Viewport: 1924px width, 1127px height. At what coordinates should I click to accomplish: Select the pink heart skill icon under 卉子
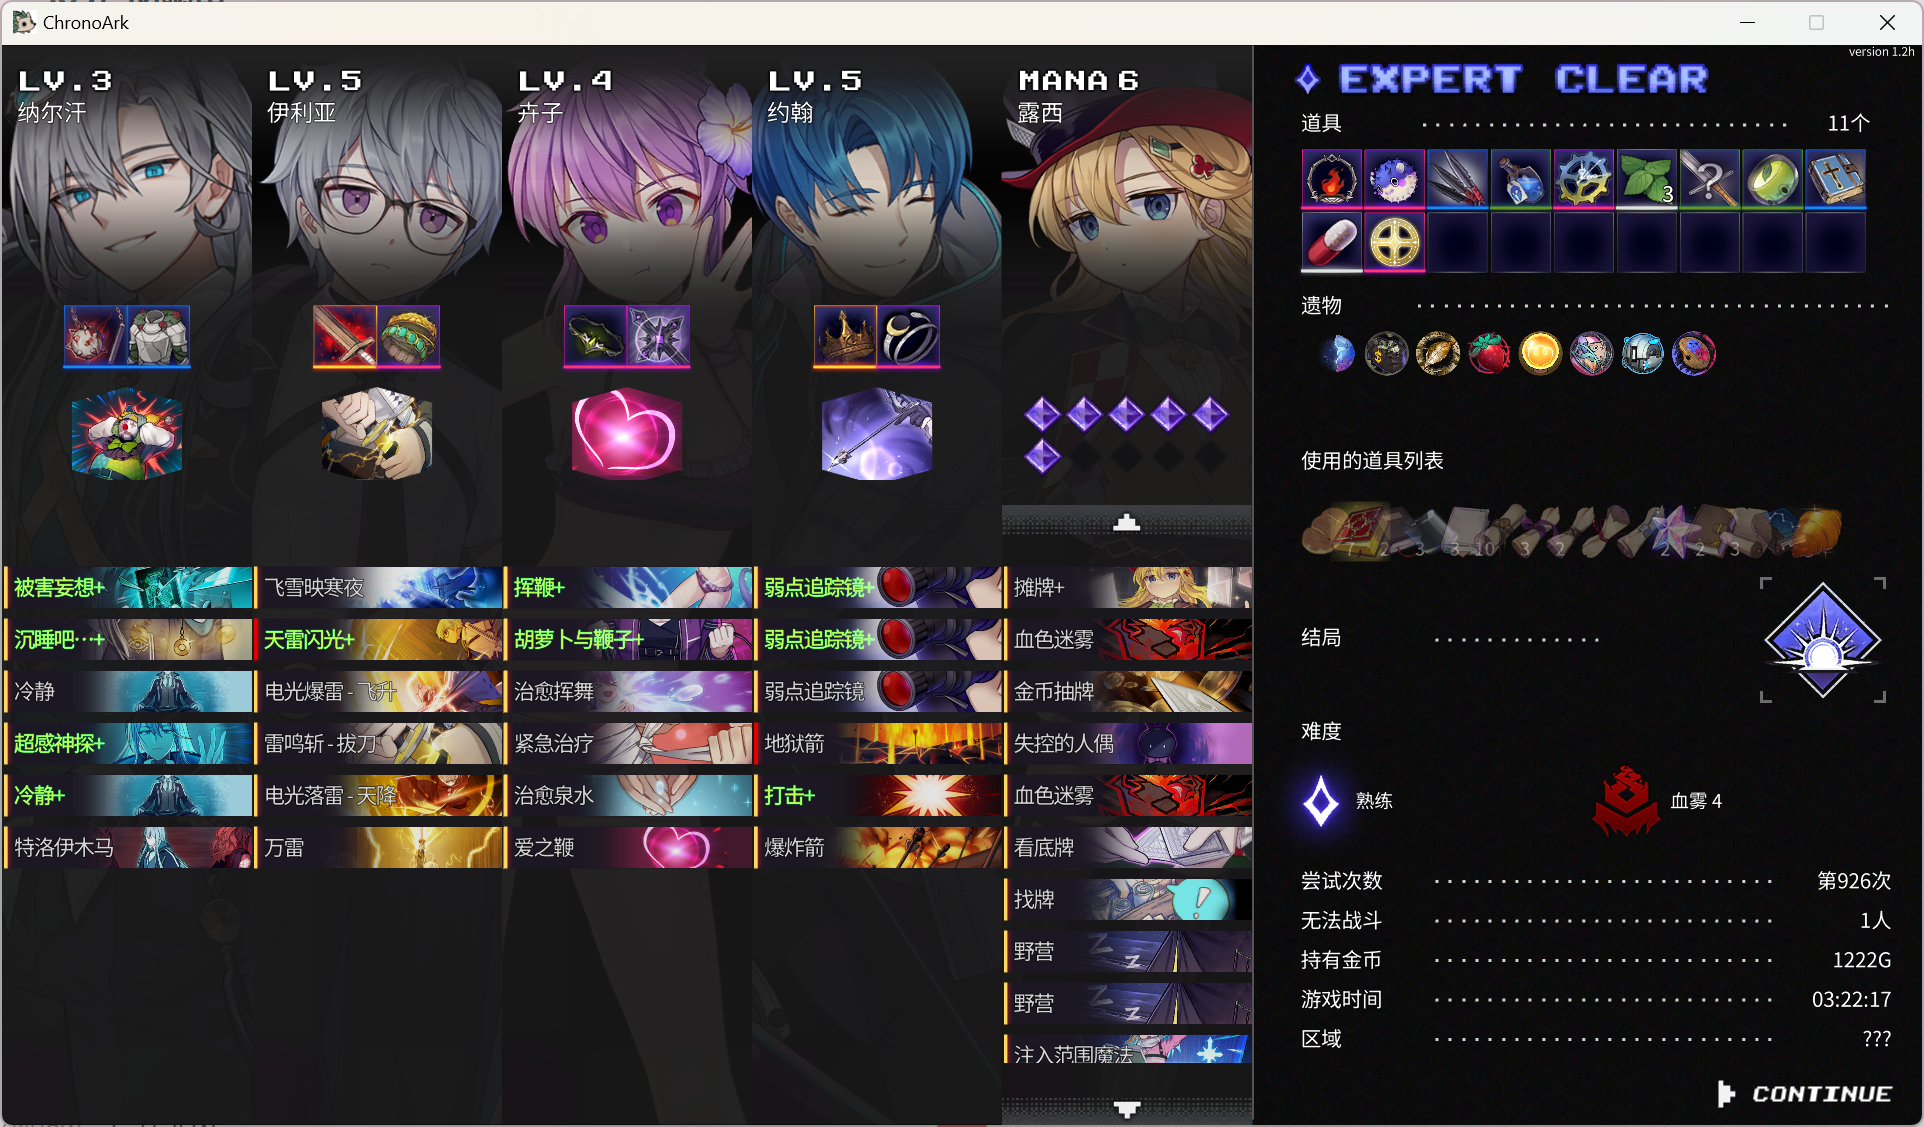coord(627,433)
